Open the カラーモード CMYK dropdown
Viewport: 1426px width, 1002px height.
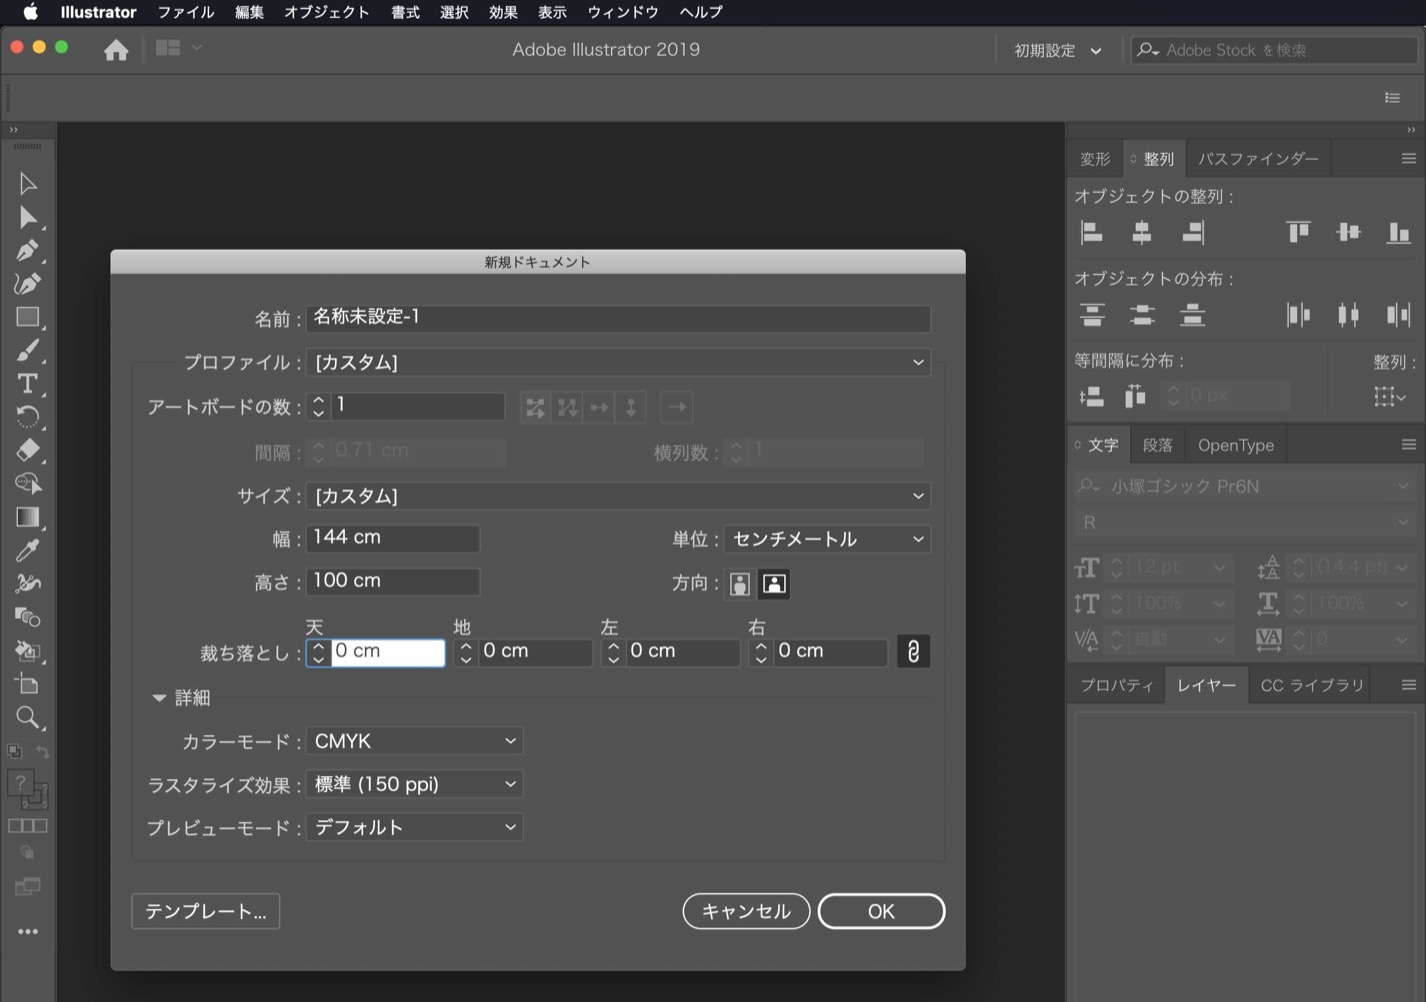pos(414,741)
